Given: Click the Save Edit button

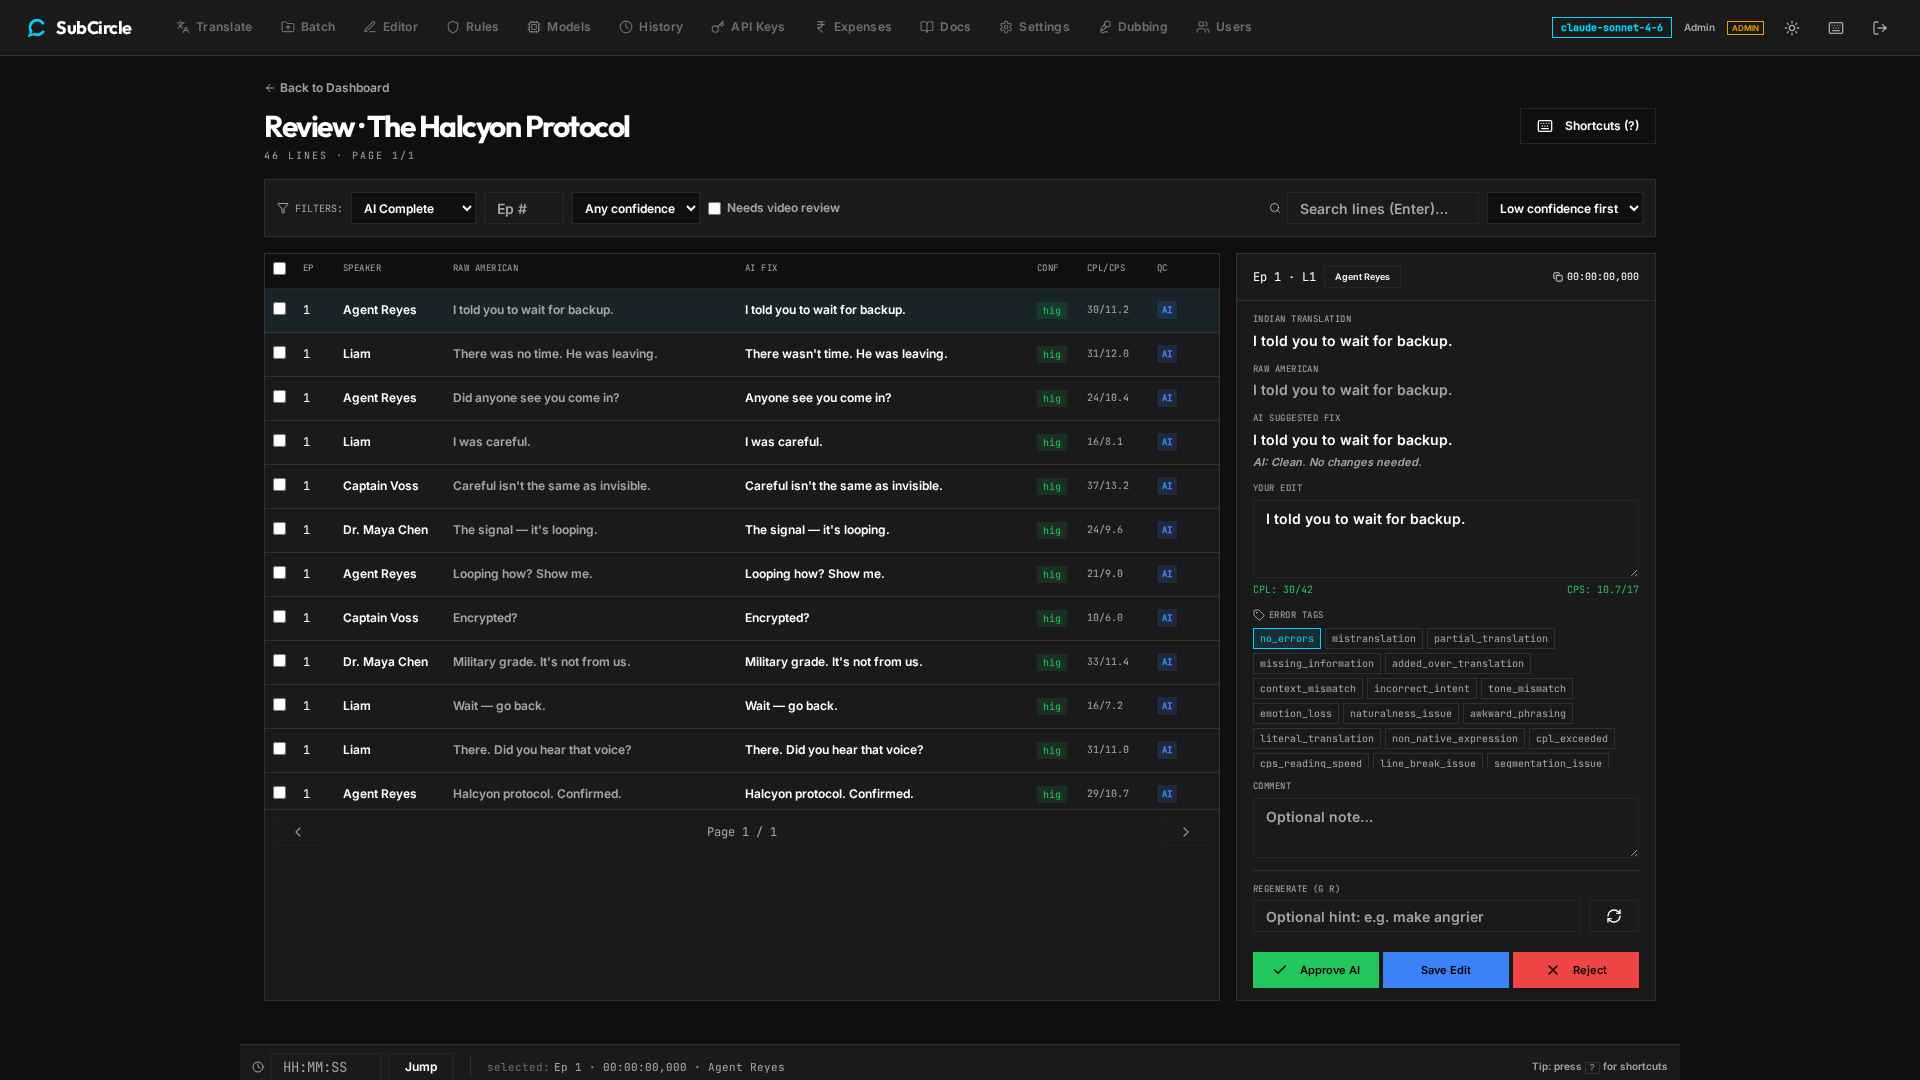Looking at the screenshot, I should tap(1445, 970).
